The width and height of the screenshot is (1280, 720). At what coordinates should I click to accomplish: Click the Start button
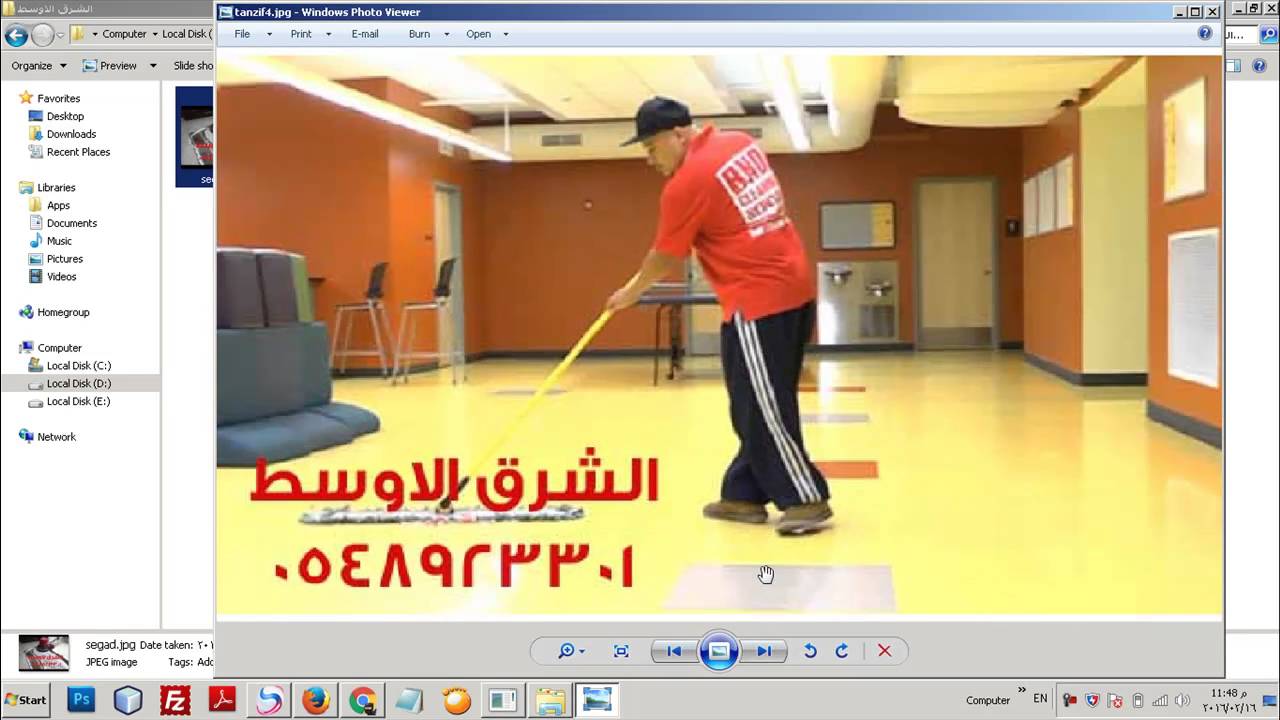(26, 700)
